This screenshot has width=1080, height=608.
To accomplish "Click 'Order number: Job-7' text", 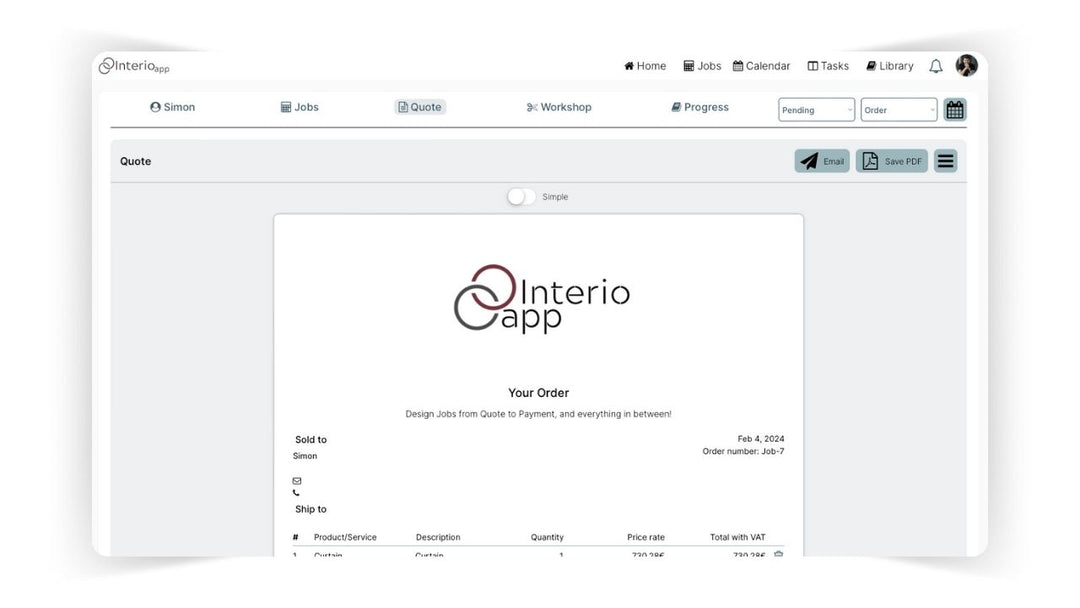I will pyautogui.click(x=743, y=451).
